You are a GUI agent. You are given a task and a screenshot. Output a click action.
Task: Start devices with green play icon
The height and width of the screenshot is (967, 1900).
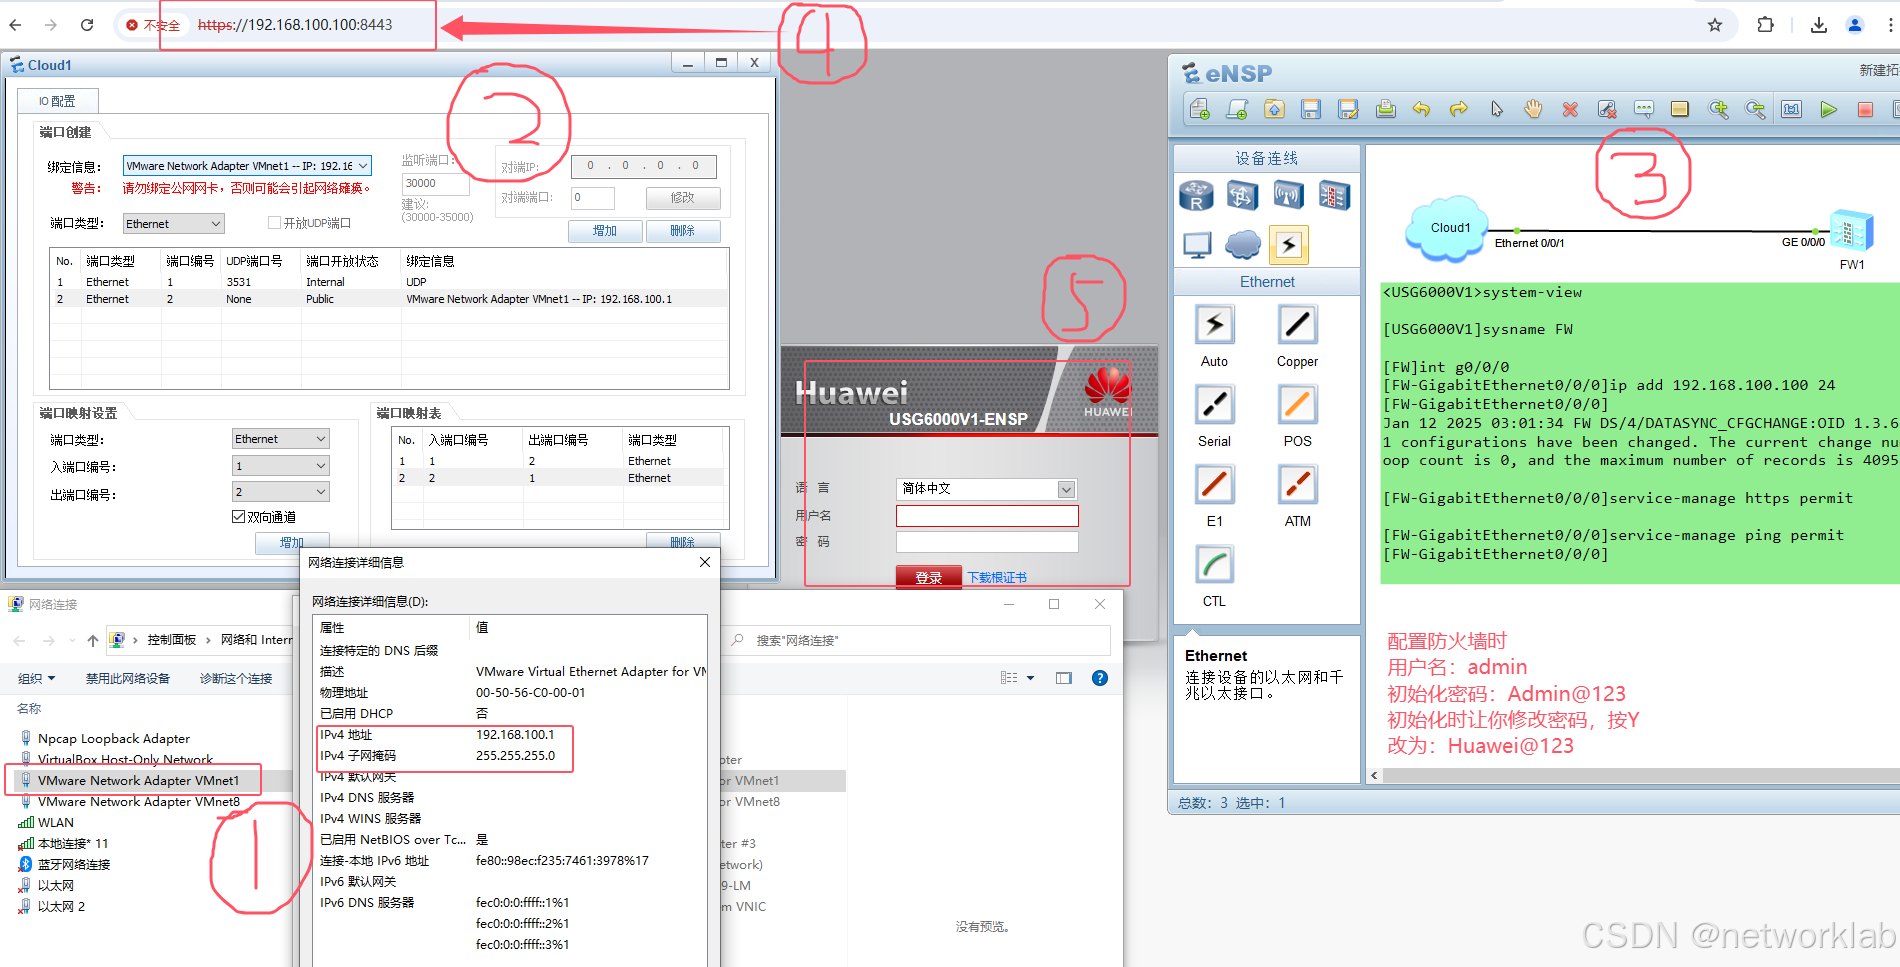(x=1828, y=109)
